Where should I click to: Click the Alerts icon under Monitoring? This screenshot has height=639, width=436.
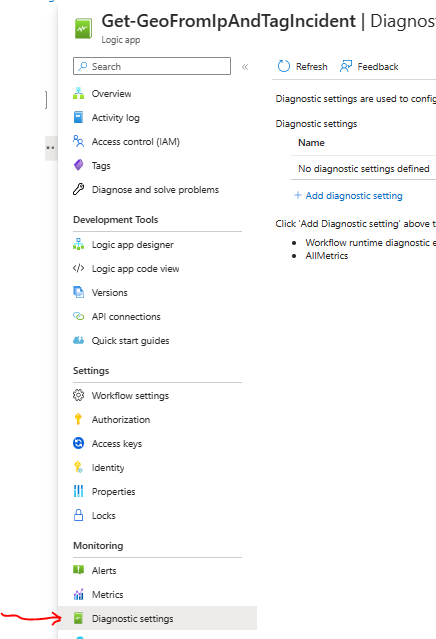point(78,570)
